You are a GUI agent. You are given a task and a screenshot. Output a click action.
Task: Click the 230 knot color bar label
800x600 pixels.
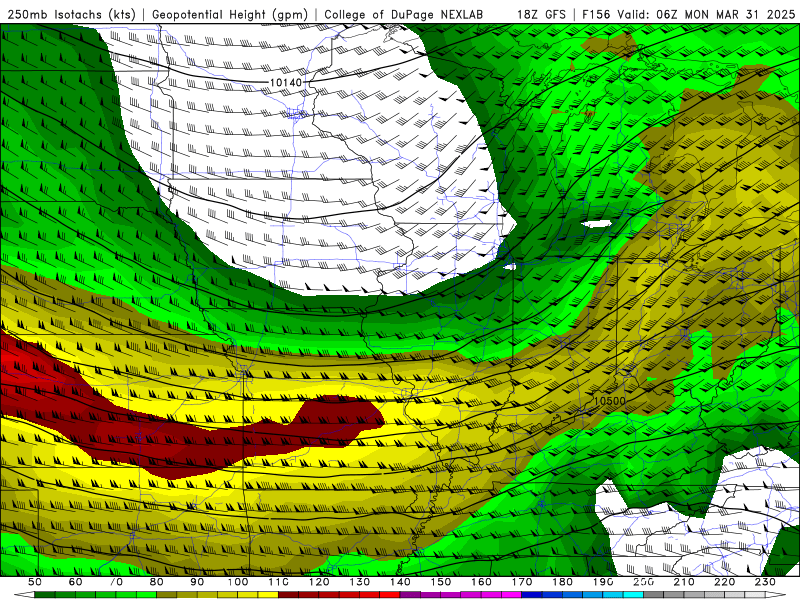pos(765,582)
